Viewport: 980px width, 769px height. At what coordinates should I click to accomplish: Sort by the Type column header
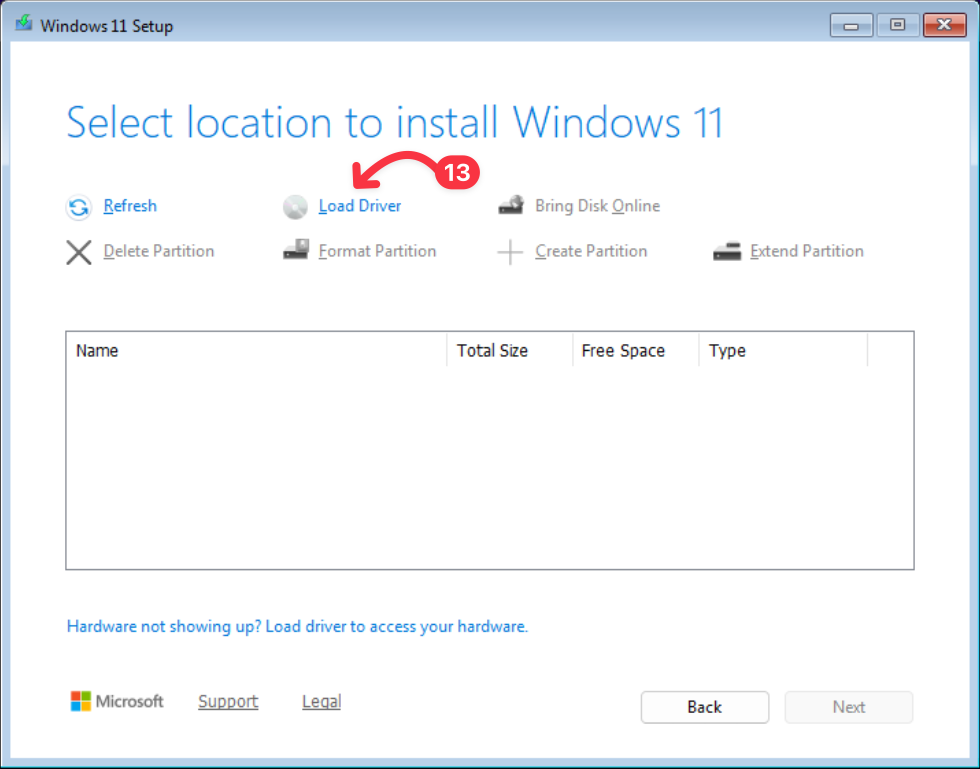click(782, 351)
